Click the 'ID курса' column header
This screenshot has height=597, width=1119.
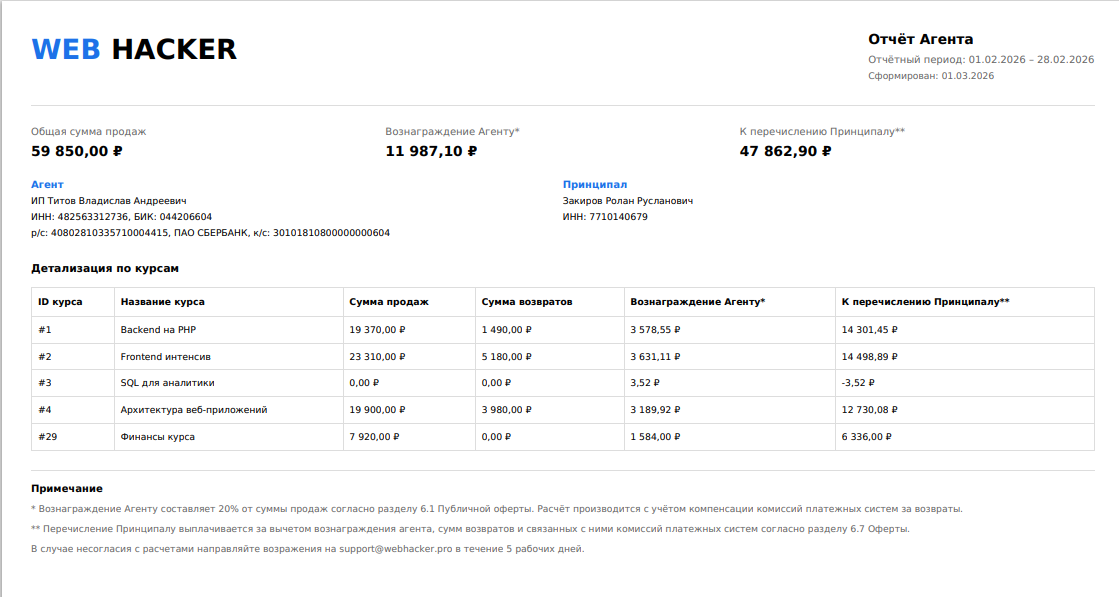coord(60,301)
